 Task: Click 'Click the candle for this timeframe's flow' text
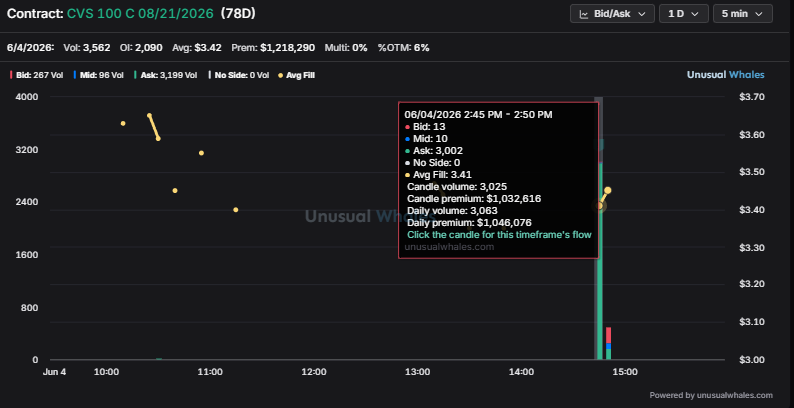point(499,235)
